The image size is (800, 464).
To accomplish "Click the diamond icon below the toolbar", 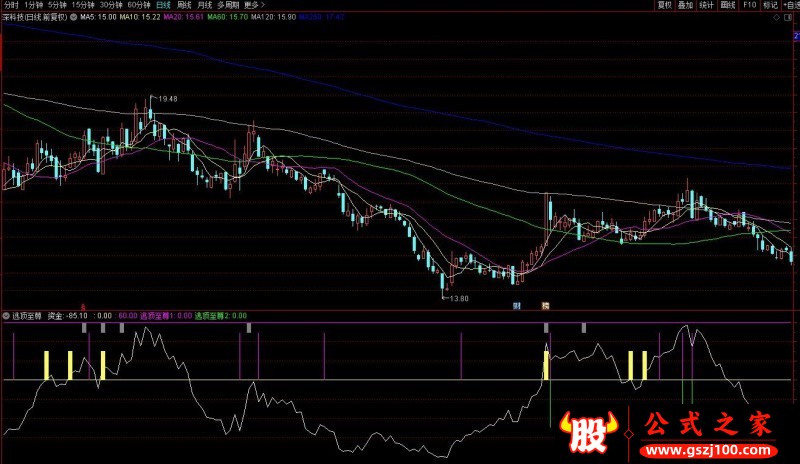I will [778, 17].
